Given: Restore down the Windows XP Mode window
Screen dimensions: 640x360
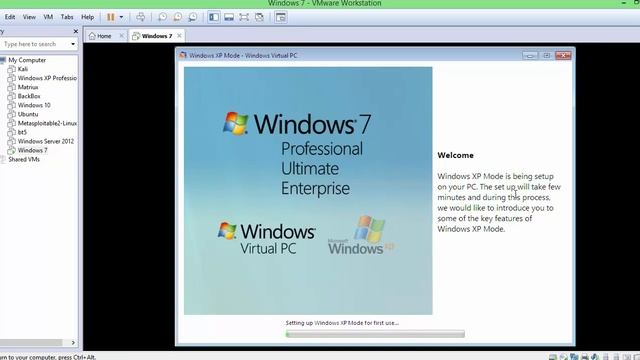Looking at the screenshot, I should point(546,56).
